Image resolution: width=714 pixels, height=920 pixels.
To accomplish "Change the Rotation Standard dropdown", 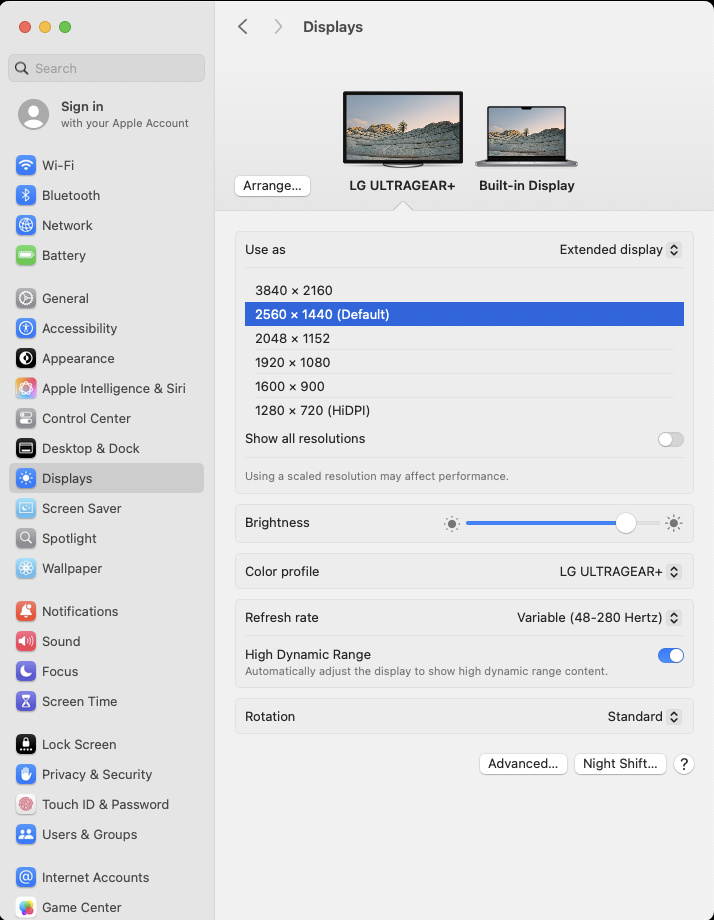I will 644,717.
